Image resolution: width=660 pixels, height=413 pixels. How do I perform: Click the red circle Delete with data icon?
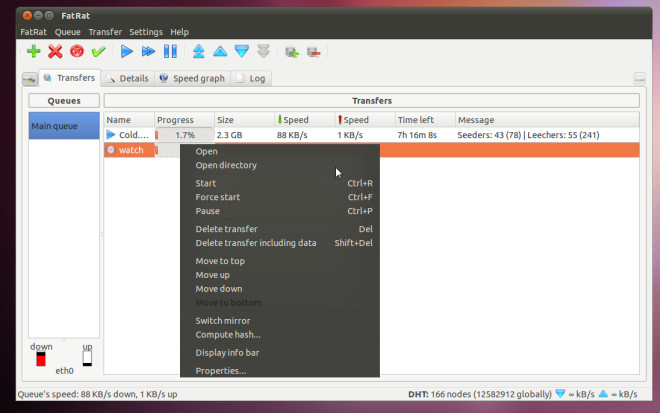(77, 52)
